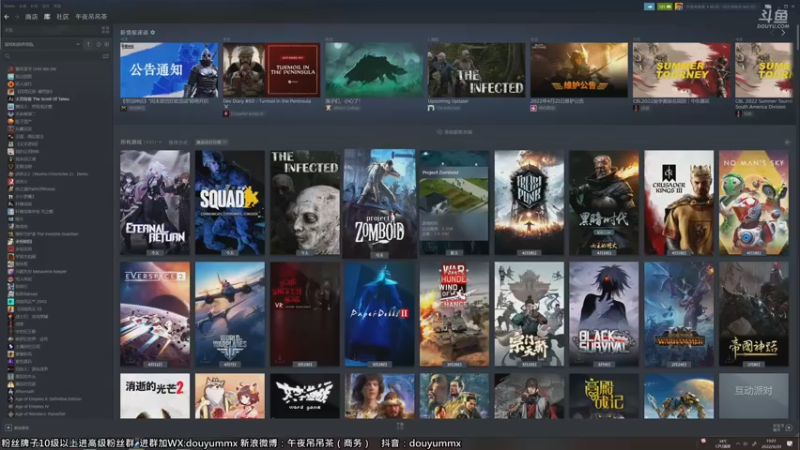Image resolution: width=800 pixels, height=450 pixels.
Task: Open the Squad game cover
Action: (x=230, y=203)
